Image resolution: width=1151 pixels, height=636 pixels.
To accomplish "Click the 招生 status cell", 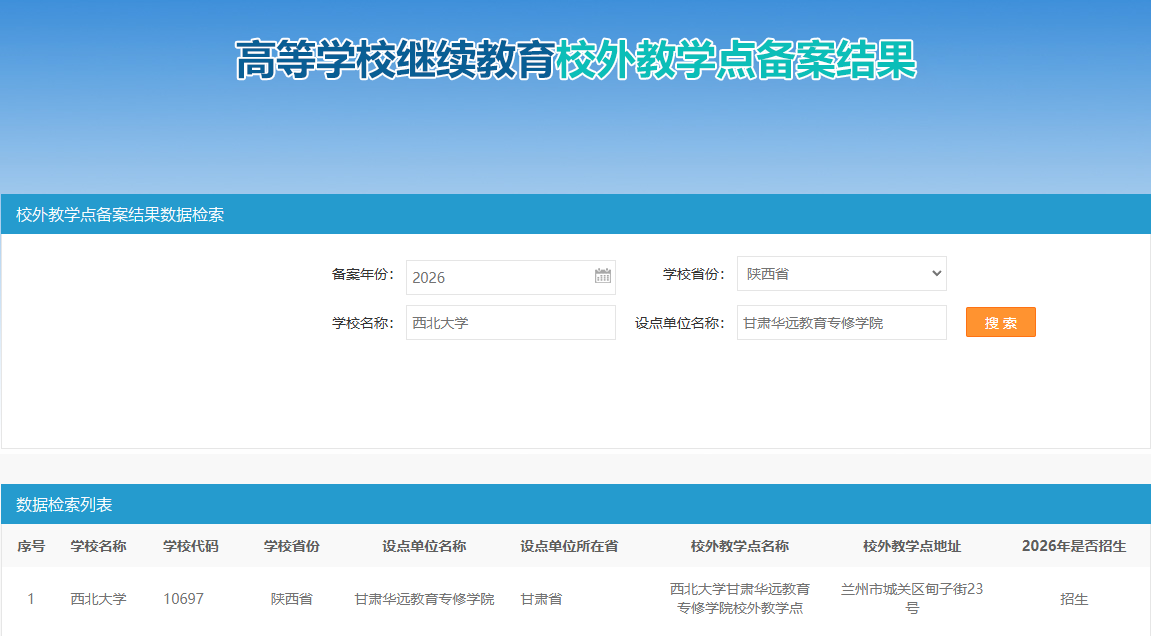I will [1074, 599].
